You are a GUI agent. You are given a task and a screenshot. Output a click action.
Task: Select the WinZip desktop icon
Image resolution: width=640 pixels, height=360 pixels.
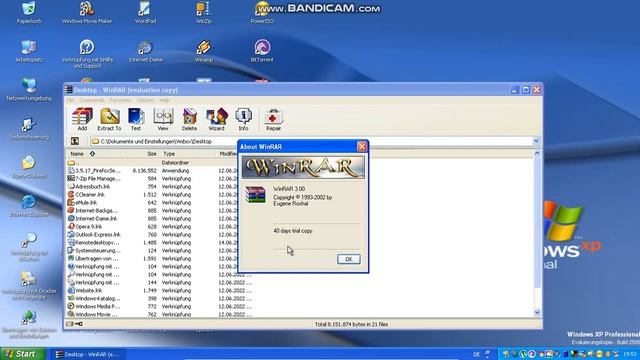coord(204,13)
